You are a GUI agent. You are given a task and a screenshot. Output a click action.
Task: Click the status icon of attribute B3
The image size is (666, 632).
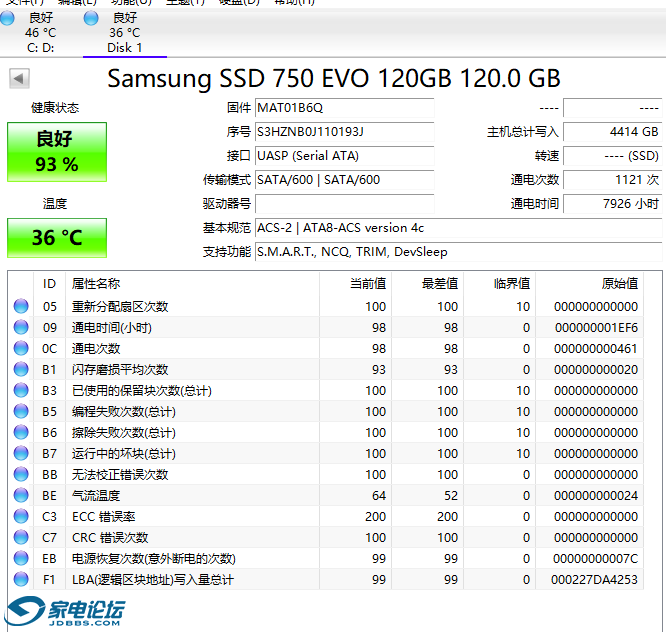[x=21, y=390]
